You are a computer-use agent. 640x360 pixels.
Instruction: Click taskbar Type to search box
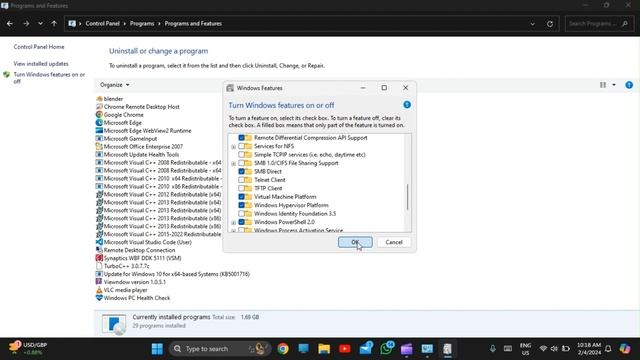(220, 349)
